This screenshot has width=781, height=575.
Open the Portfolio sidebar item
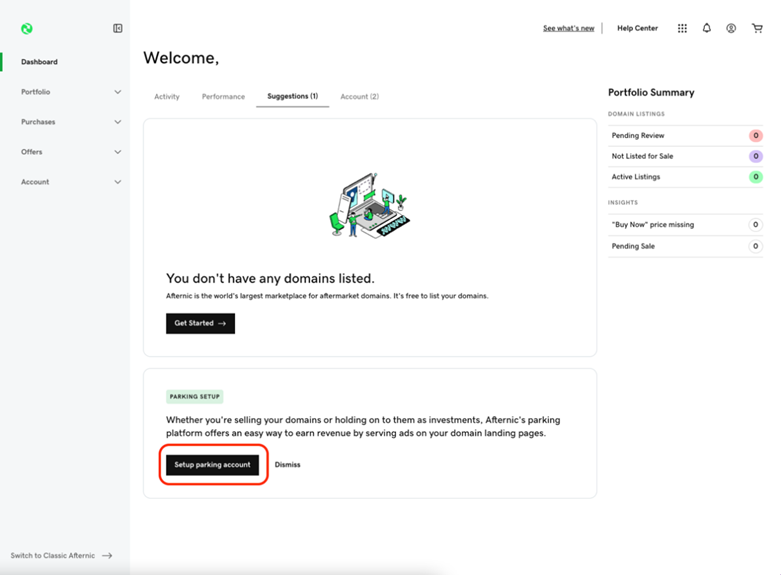[x=35, y=92]
